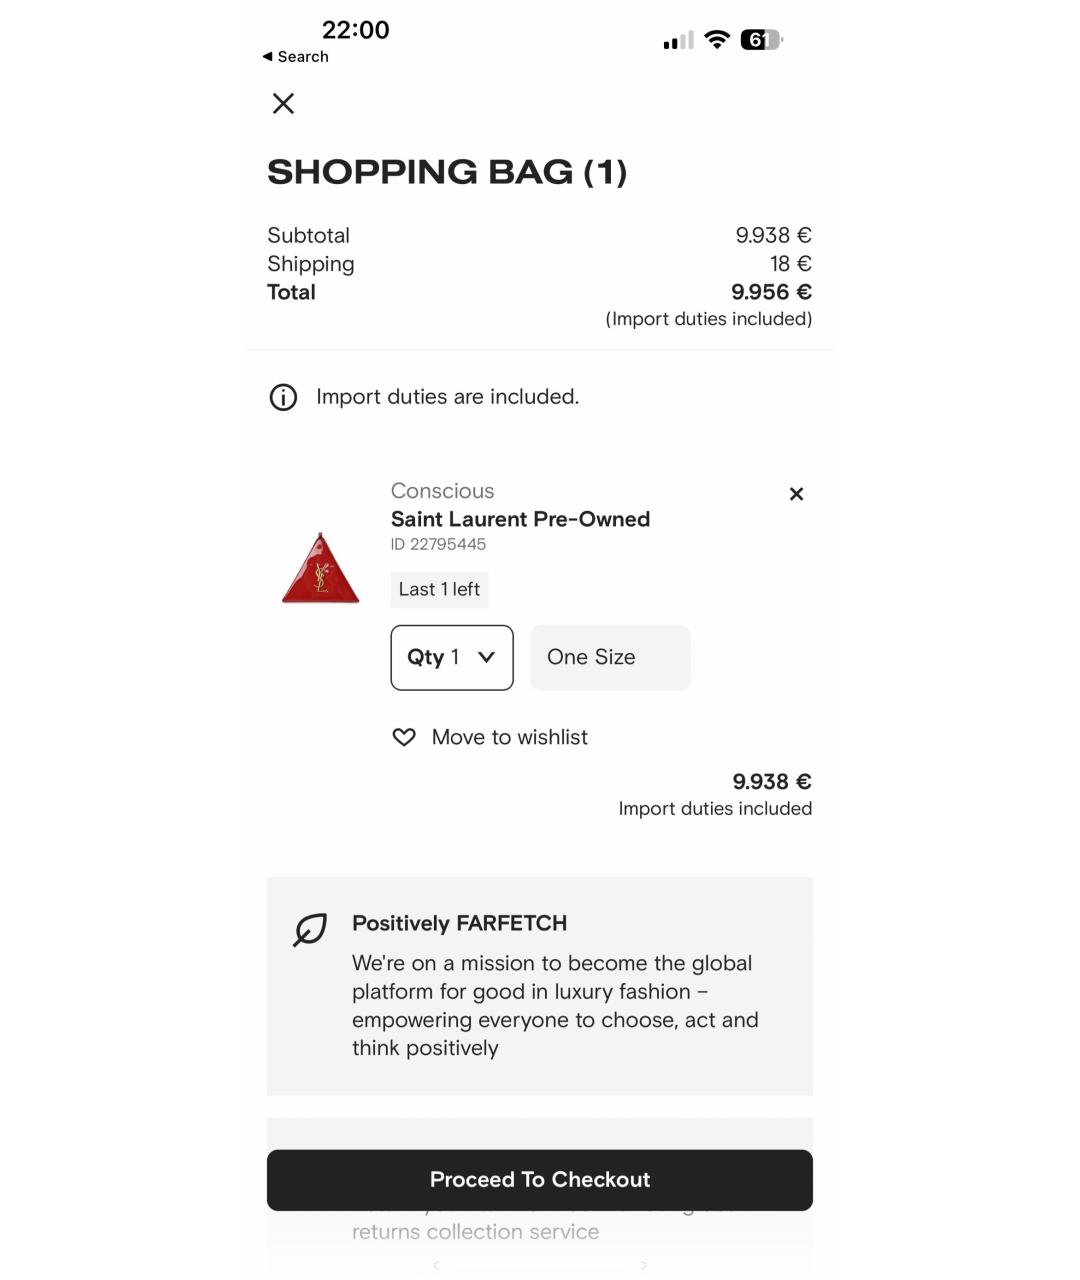Open red YSL bag thumbnail
Screen dimensions: 1080x1280
pos(320,568)
